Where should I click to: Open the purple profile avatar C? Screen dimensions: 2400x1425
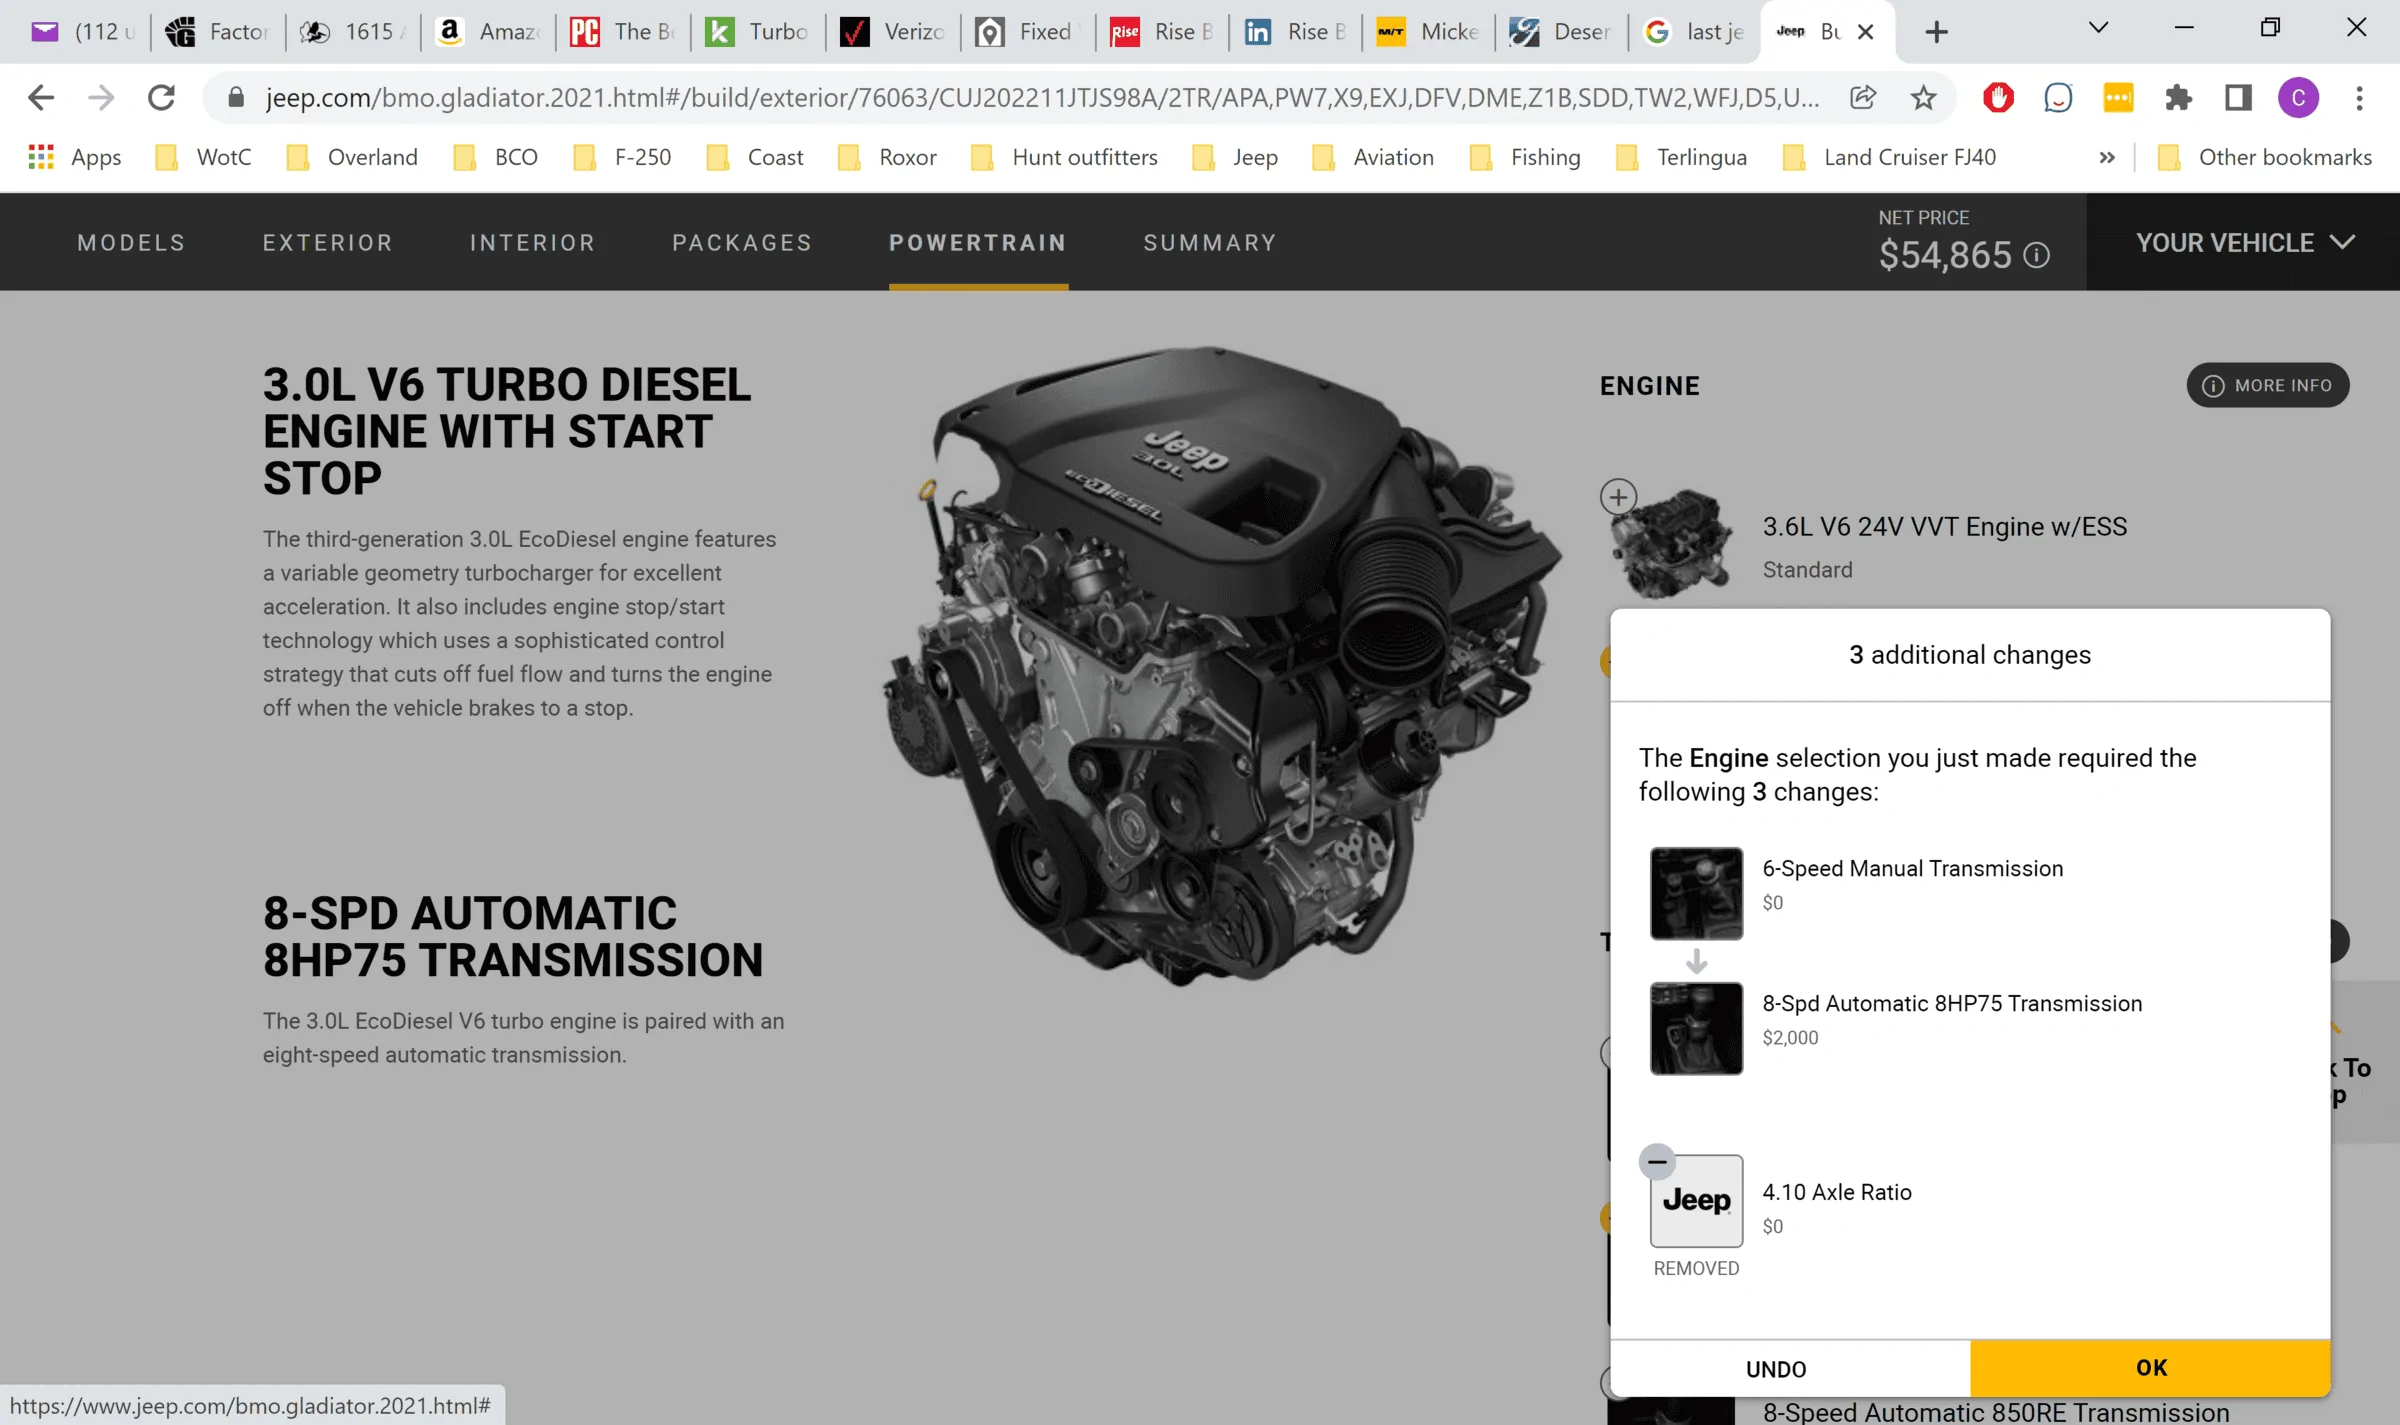[2298, 97]
